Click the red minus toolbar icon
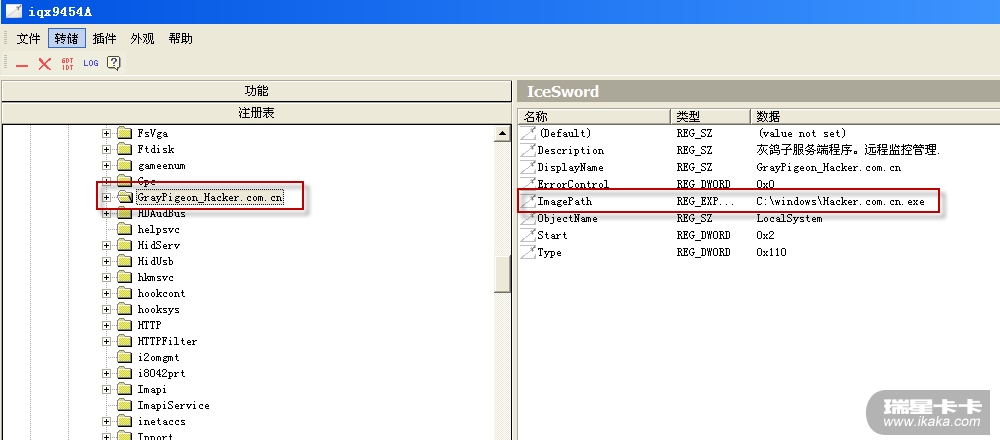 pyautogui.click(x=22, y=64)
